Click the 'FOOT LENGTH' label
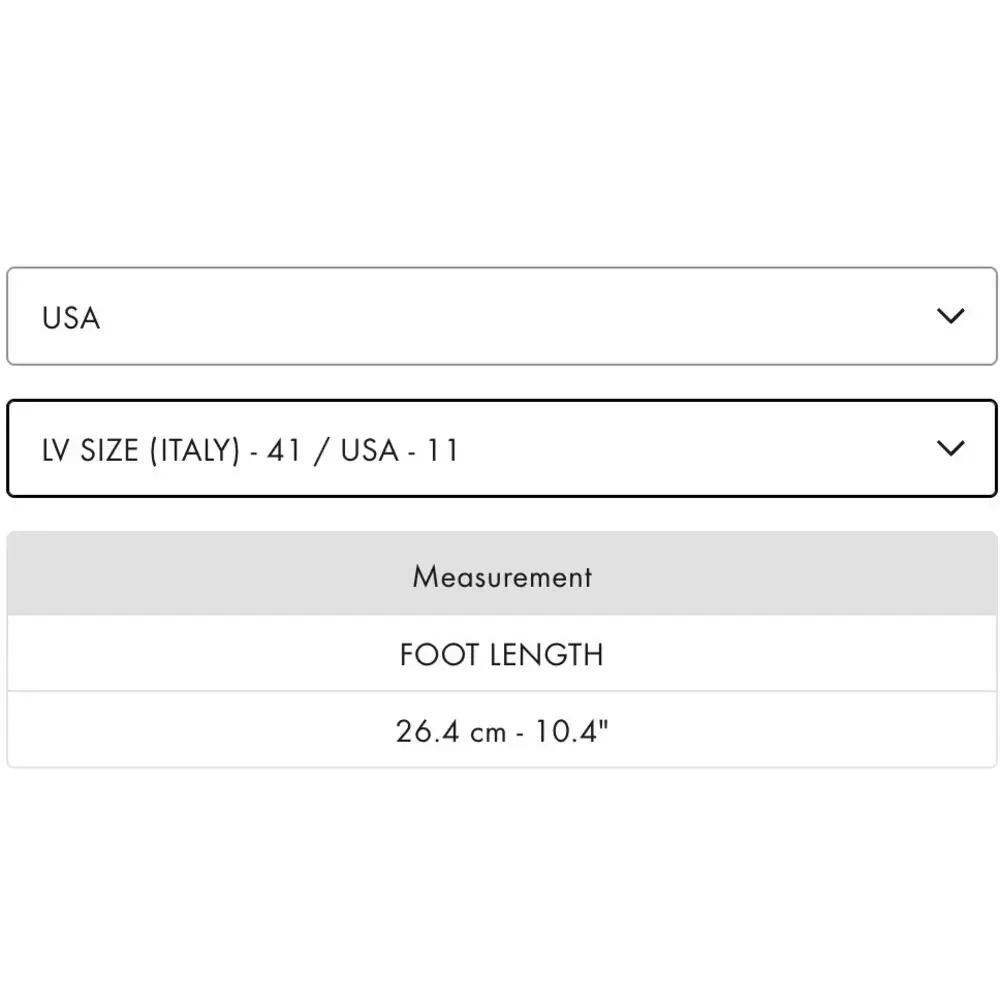1000x1000 pixels. tap(501, 654)
